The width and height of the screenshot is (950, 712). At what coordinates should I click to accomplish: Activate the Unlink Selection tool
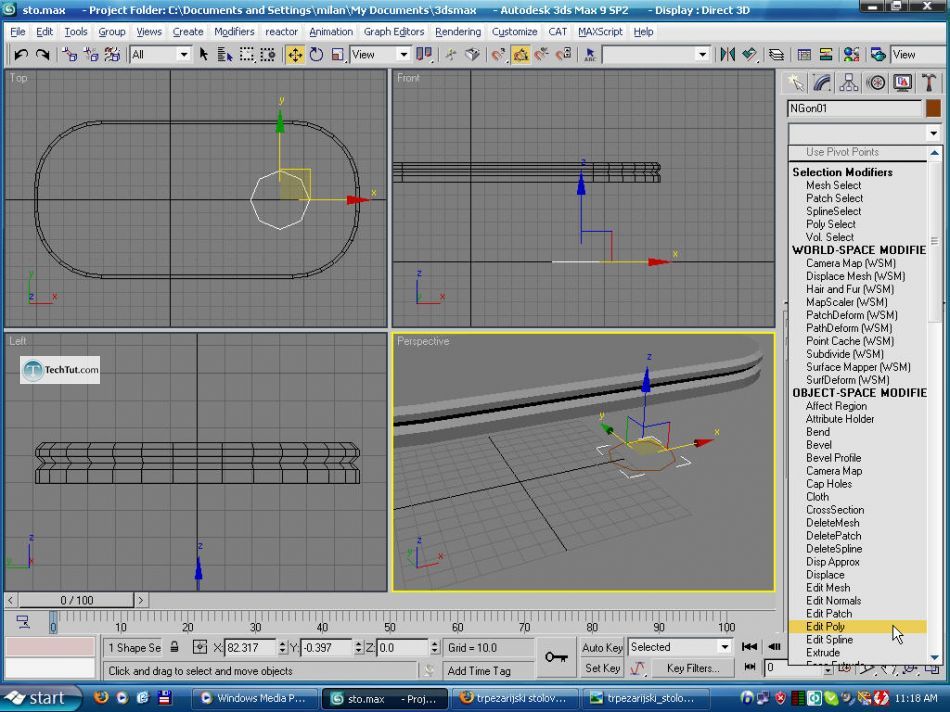click(91, 55)
